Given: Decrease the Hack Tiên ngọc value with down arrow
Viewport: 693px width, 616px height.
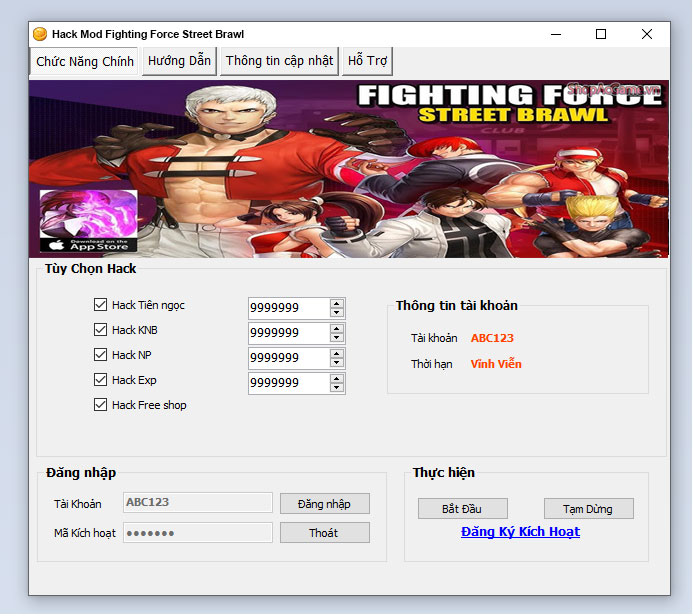Looking at the screenshot, I should click(x=337, y=312).
